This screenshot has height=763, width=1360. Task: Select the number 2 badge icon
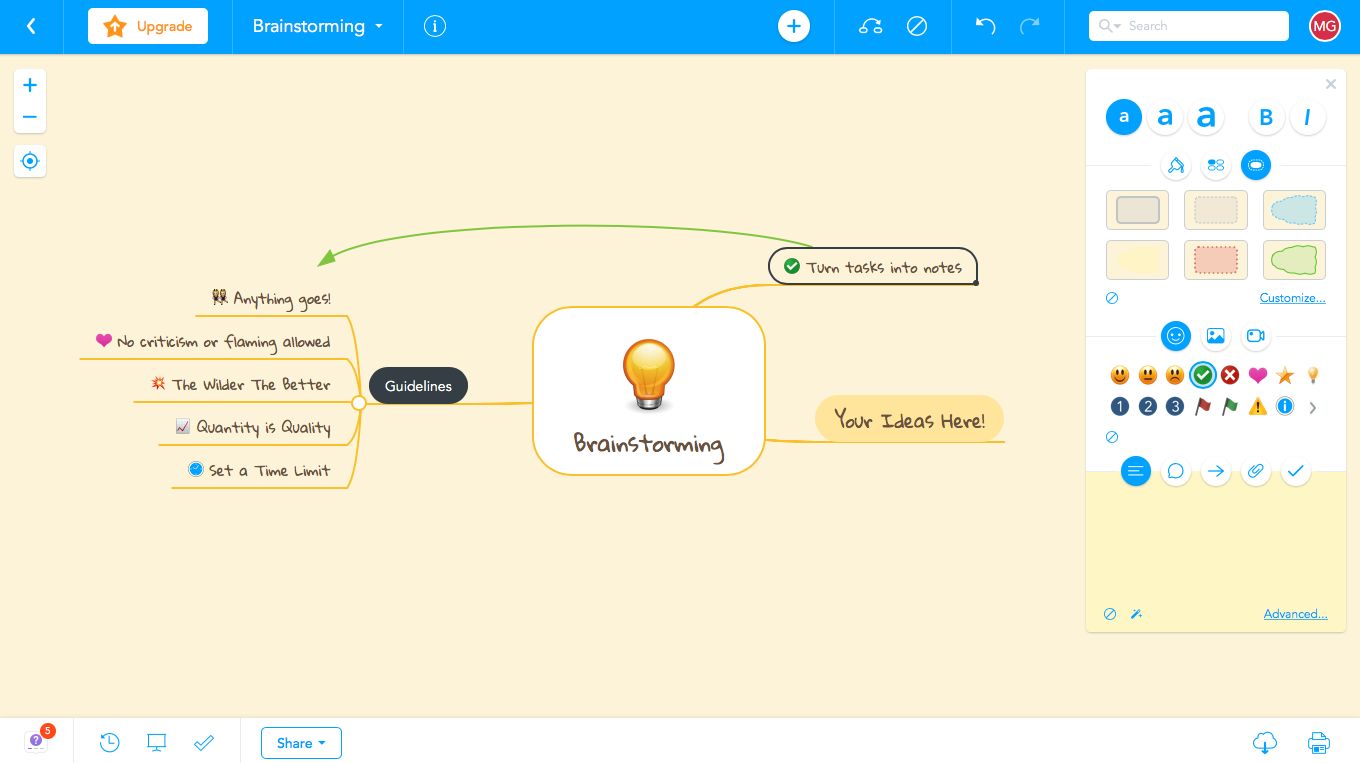[1148, 407]
